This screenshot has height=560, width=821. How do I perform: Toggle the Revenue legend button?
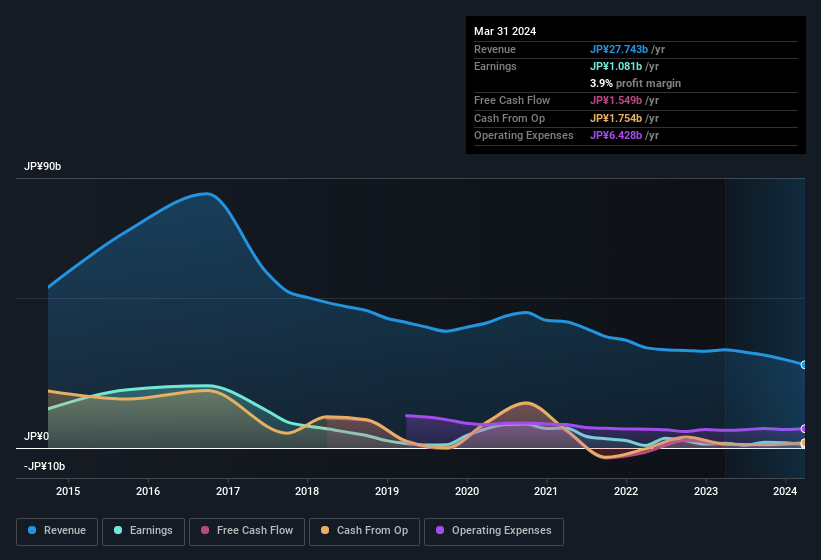click(x=57, y=531)
